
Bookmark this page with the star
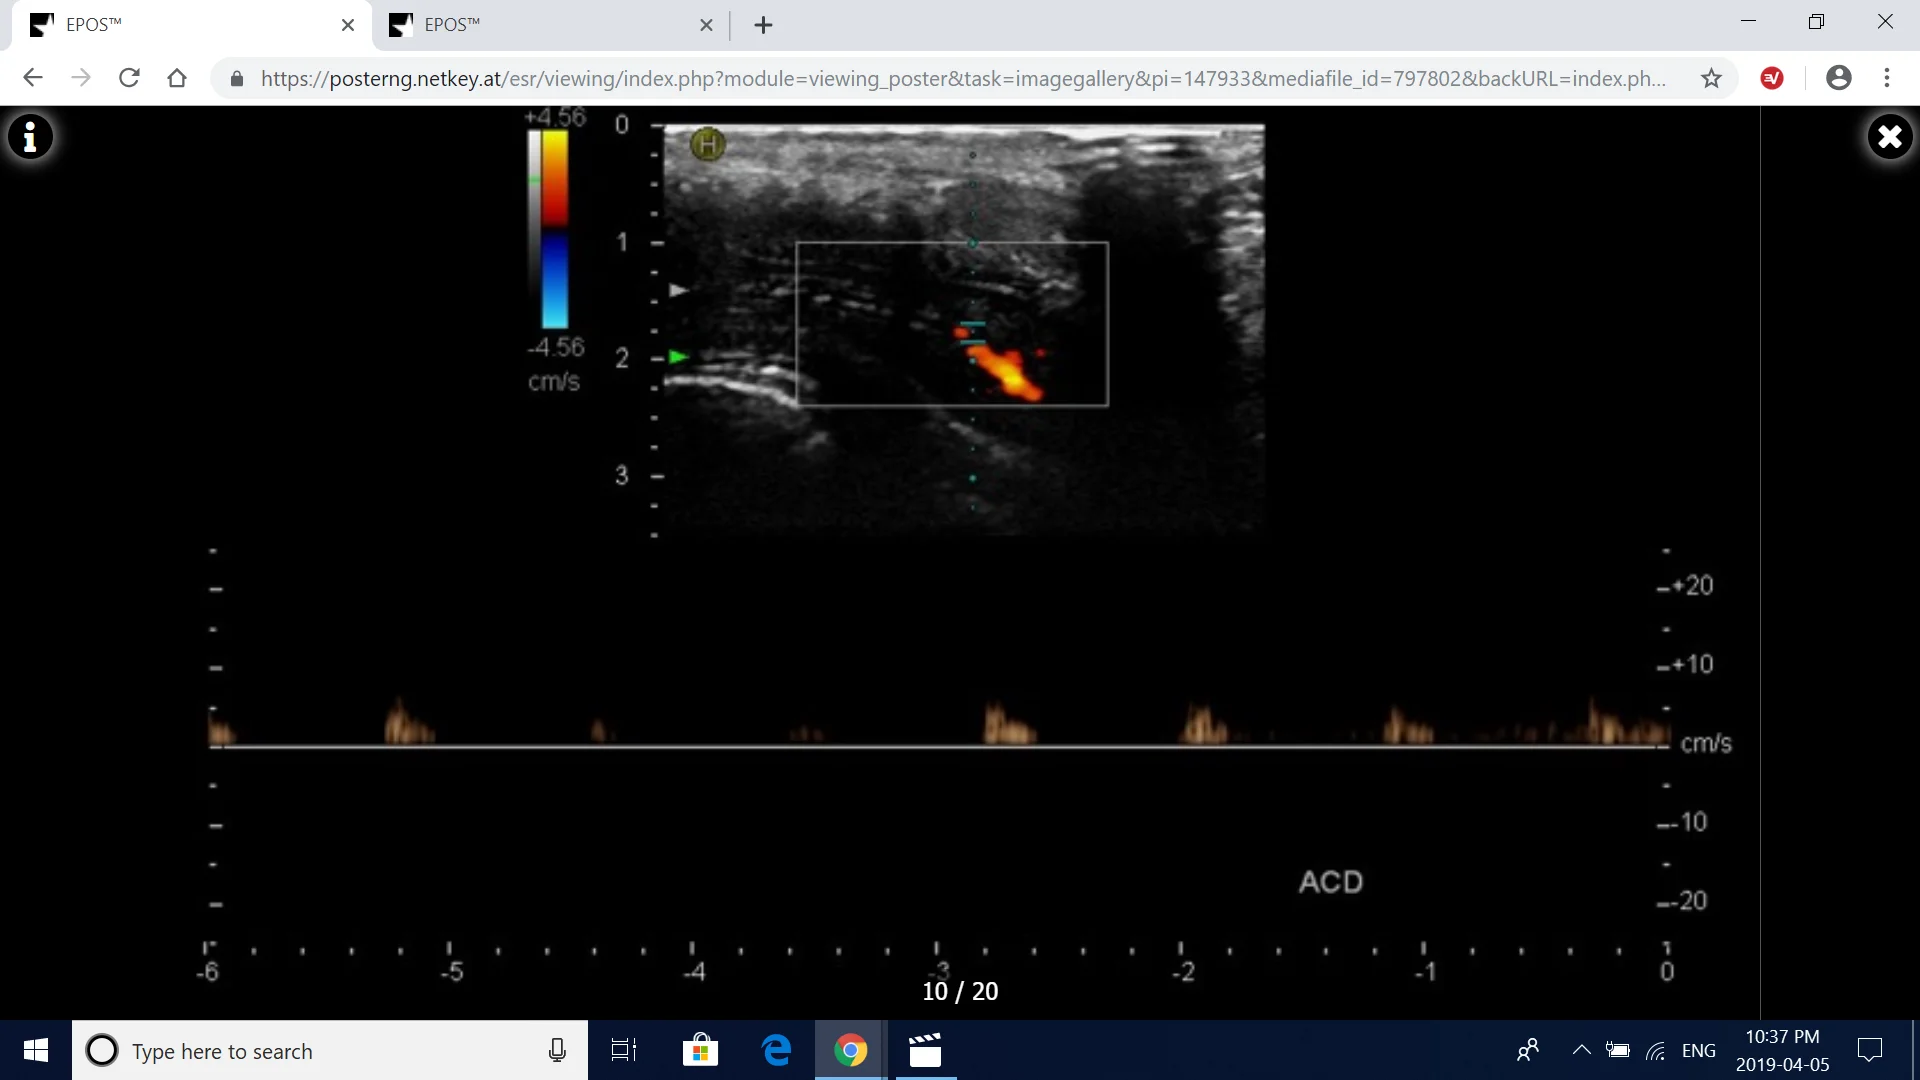(1712, 79)
